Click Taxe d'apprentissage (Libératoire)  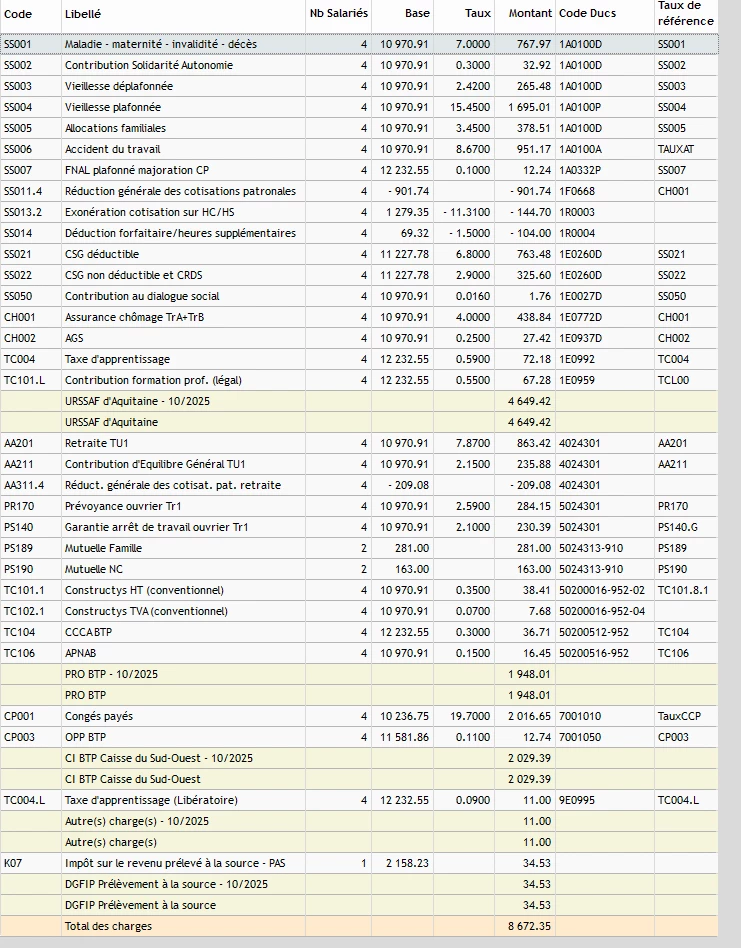point(151,800)
